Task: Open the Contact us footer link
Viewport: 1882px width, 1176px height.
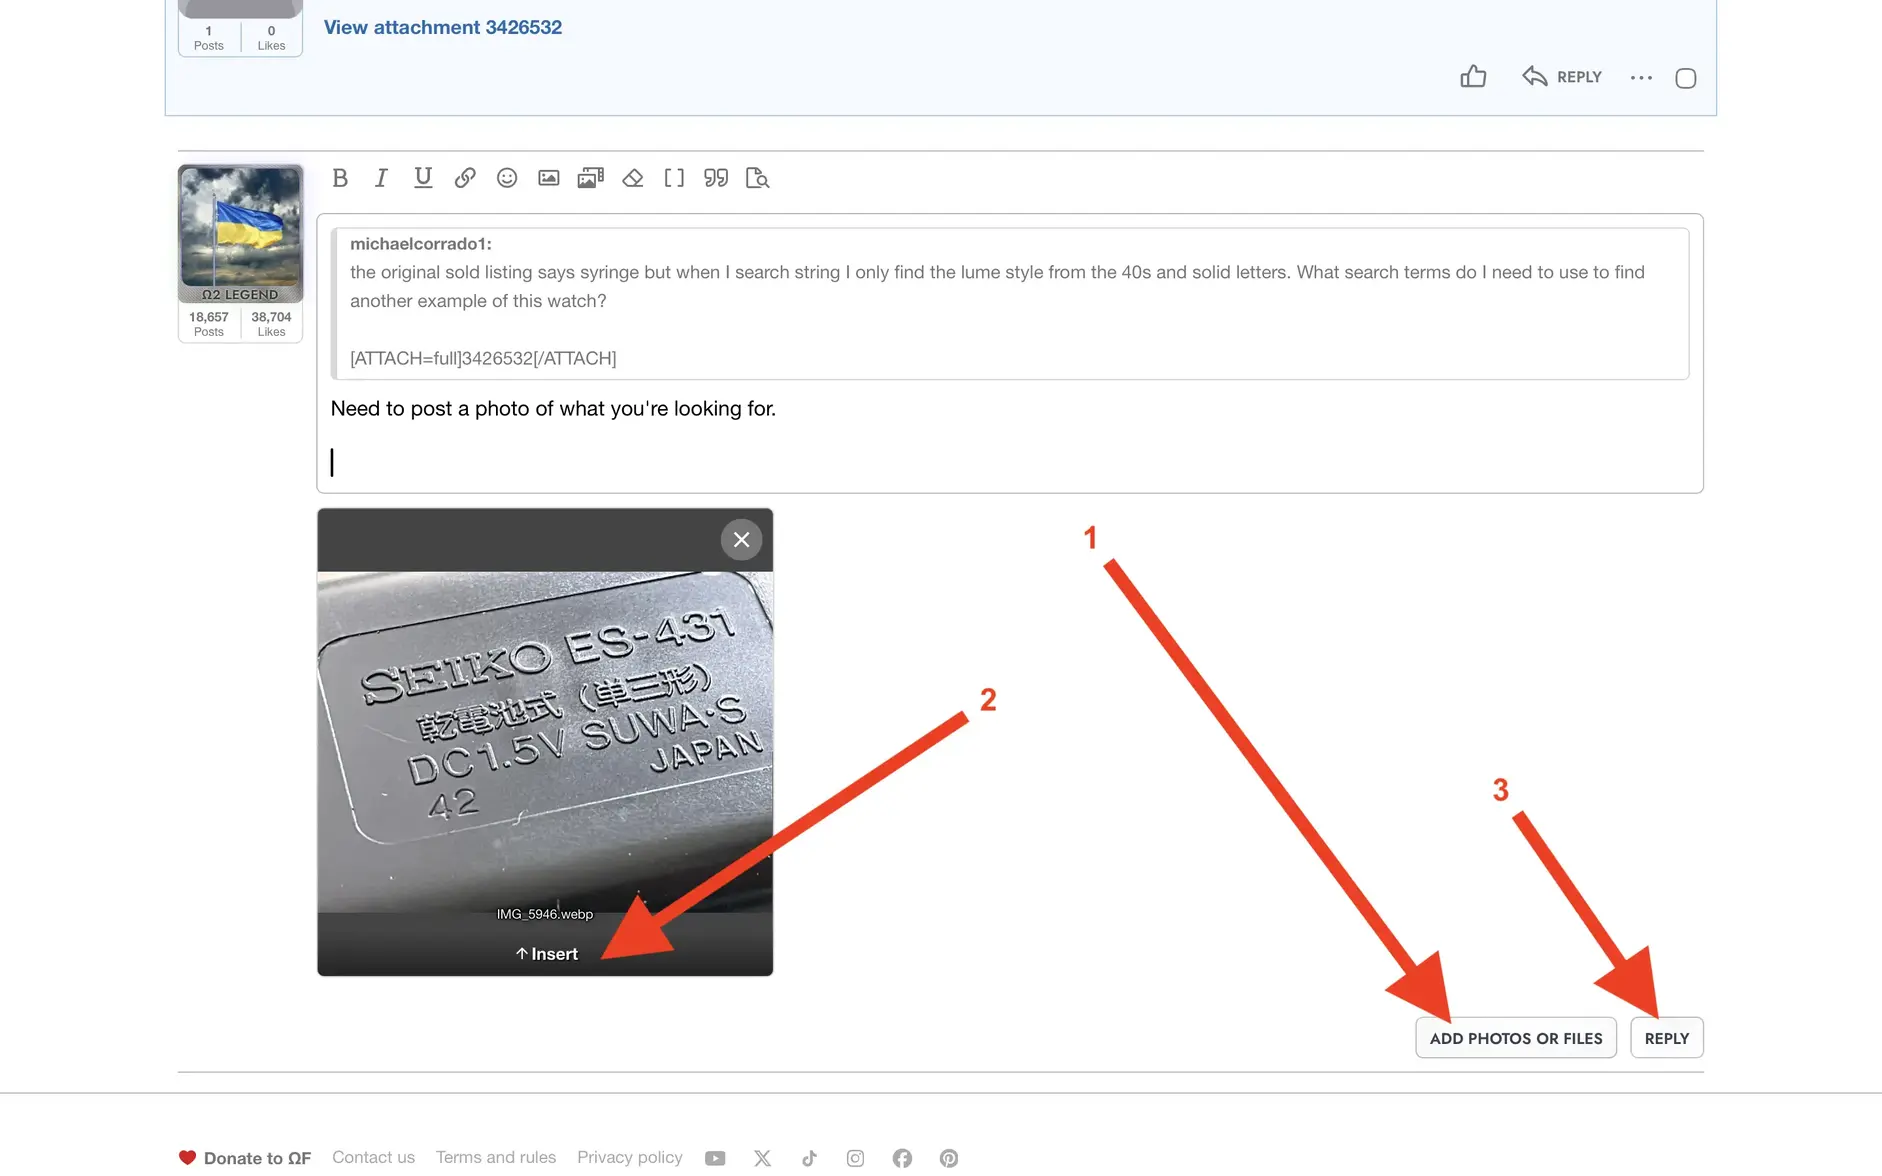Action: (x=373, y=1157)
